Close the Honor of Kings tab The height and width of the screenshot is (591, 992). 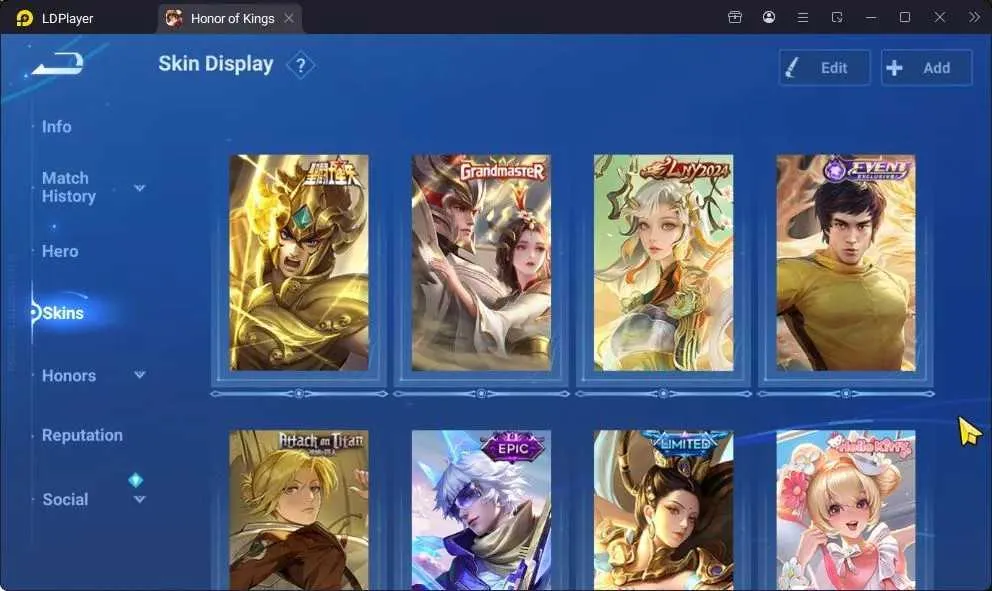click(289, 18)
